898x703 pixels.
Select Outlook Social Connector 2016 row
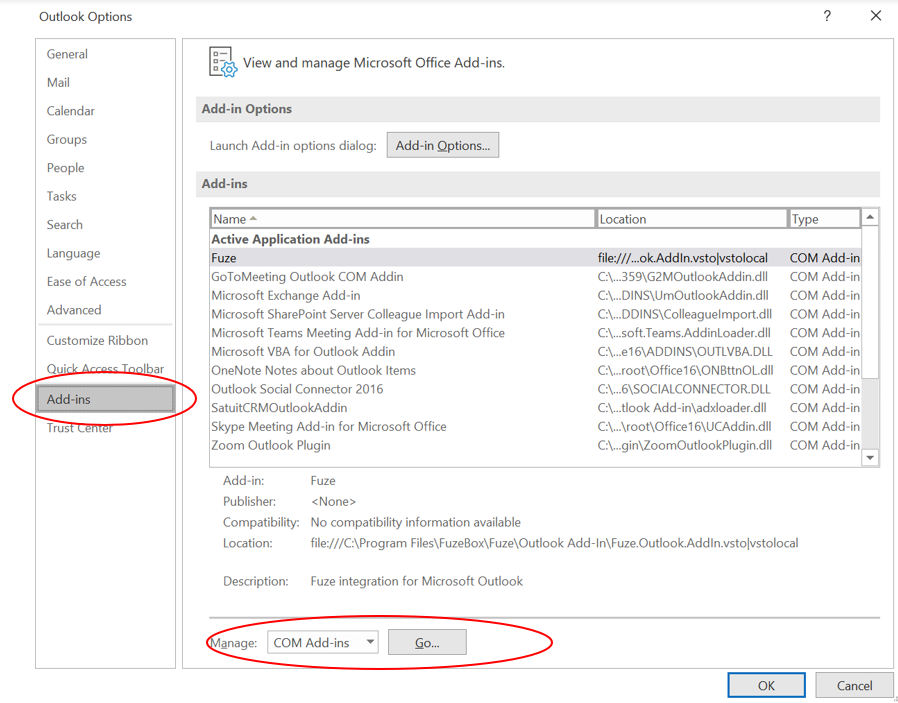535,389
